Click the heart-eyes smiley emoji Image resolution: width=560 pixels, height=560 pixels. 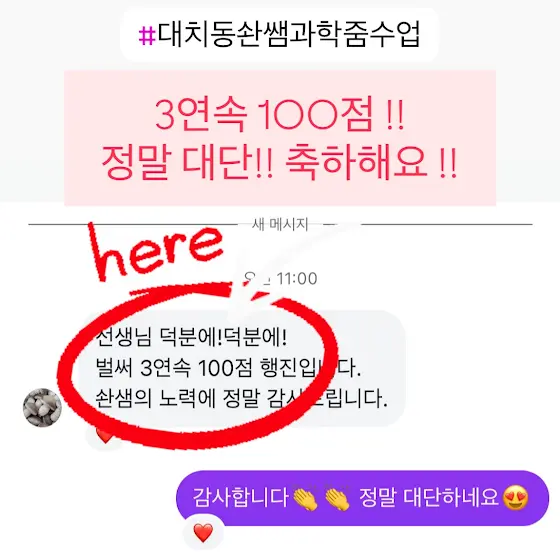pos(515,498)
